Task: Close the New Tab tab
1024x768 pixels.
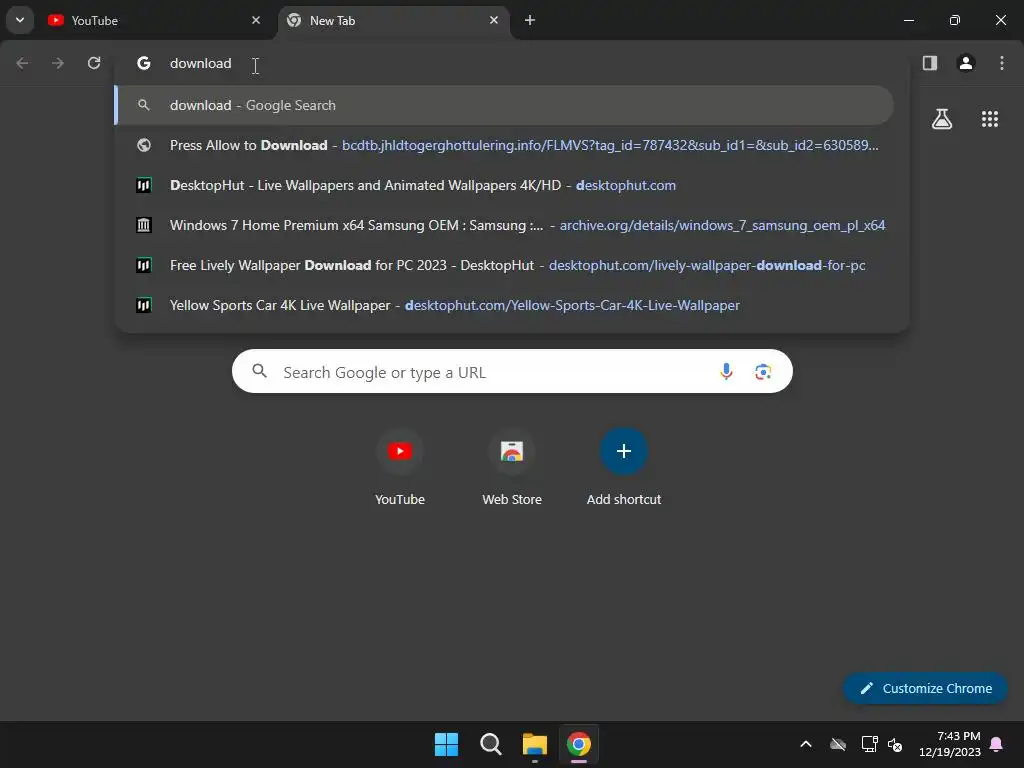Action: pos(494,20)
